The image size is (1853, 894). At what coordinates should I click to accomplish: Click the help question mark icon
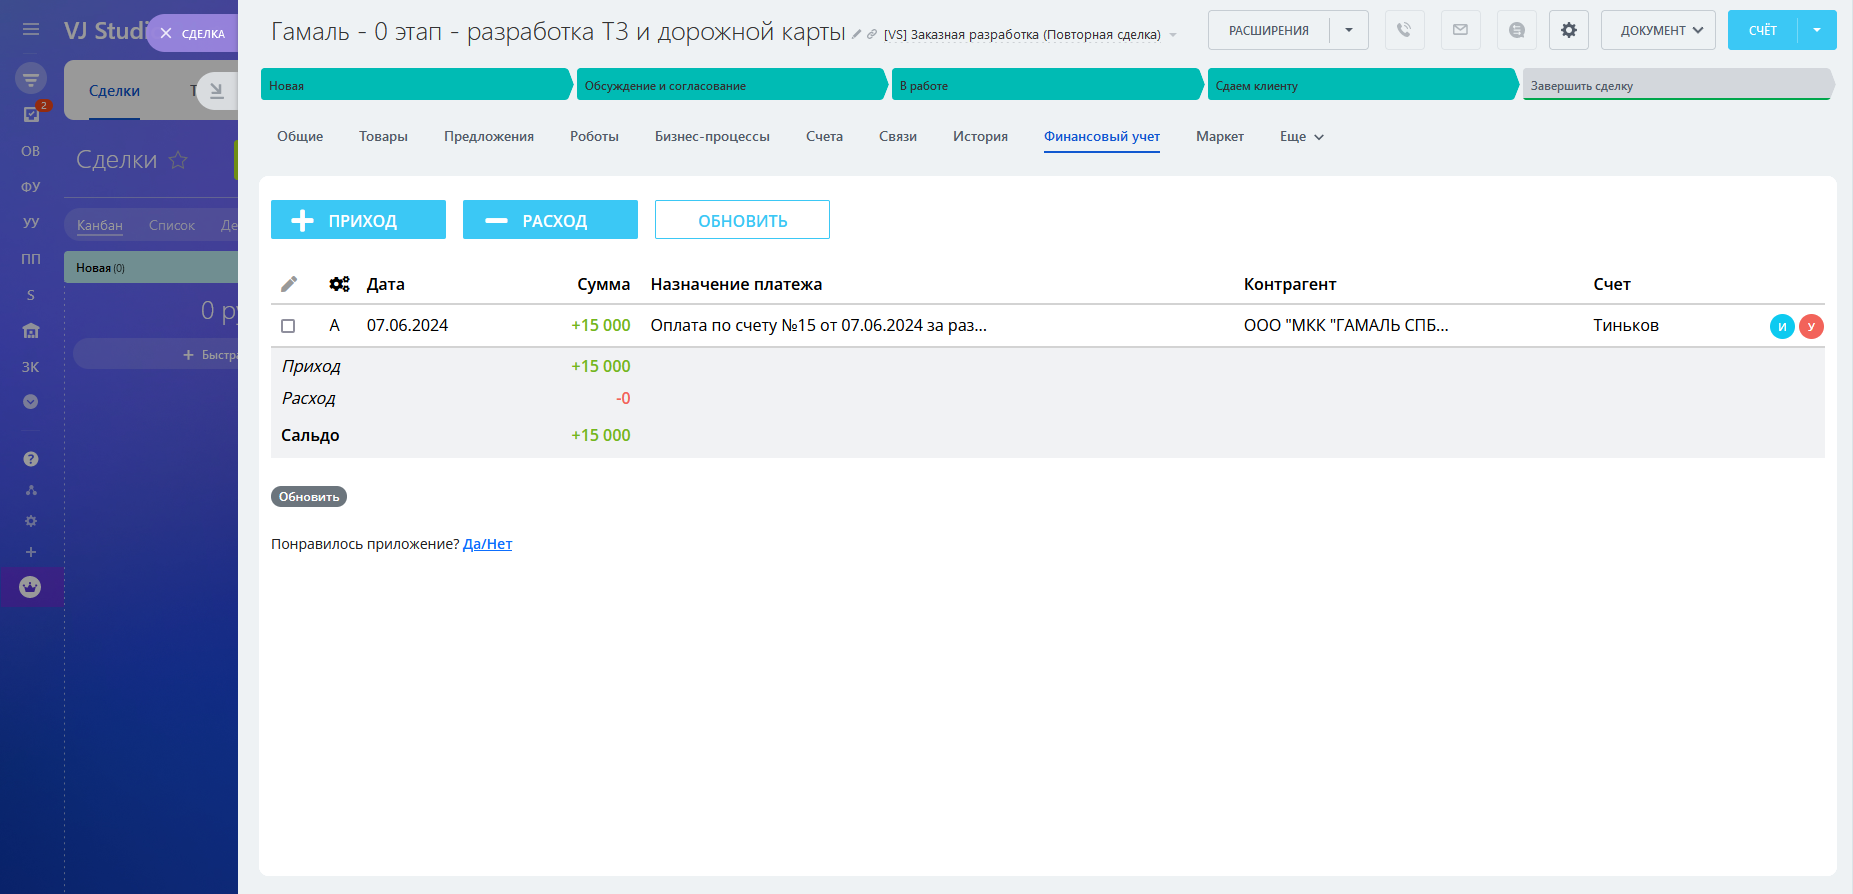pyautogui.click(x=31, y=459)
